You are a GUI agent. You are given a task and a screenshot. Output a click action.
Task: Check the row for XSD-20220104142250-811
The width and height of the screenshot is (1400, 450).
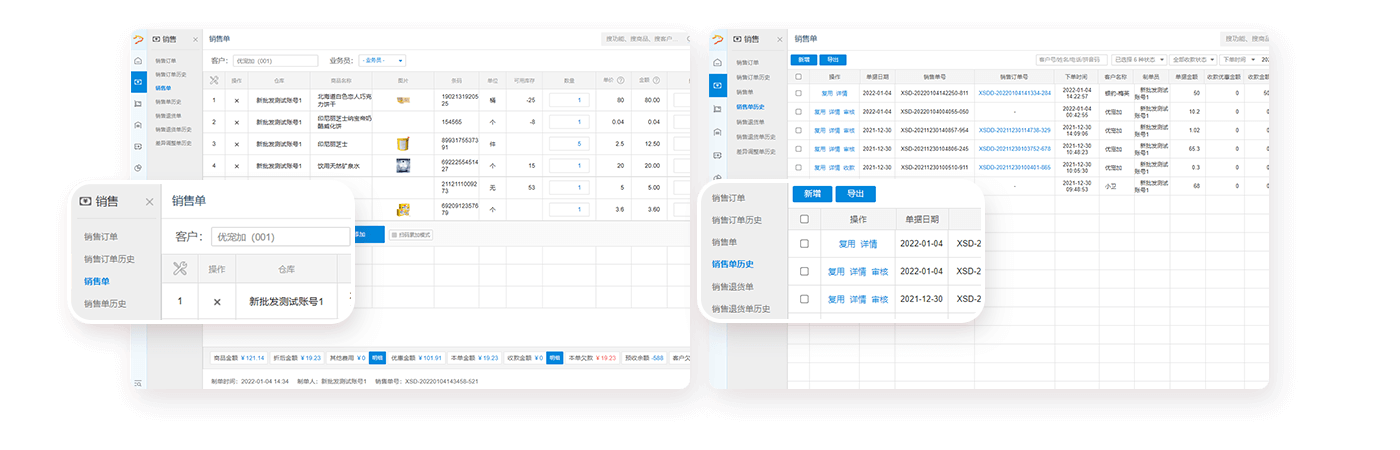[x=797, y=93]
